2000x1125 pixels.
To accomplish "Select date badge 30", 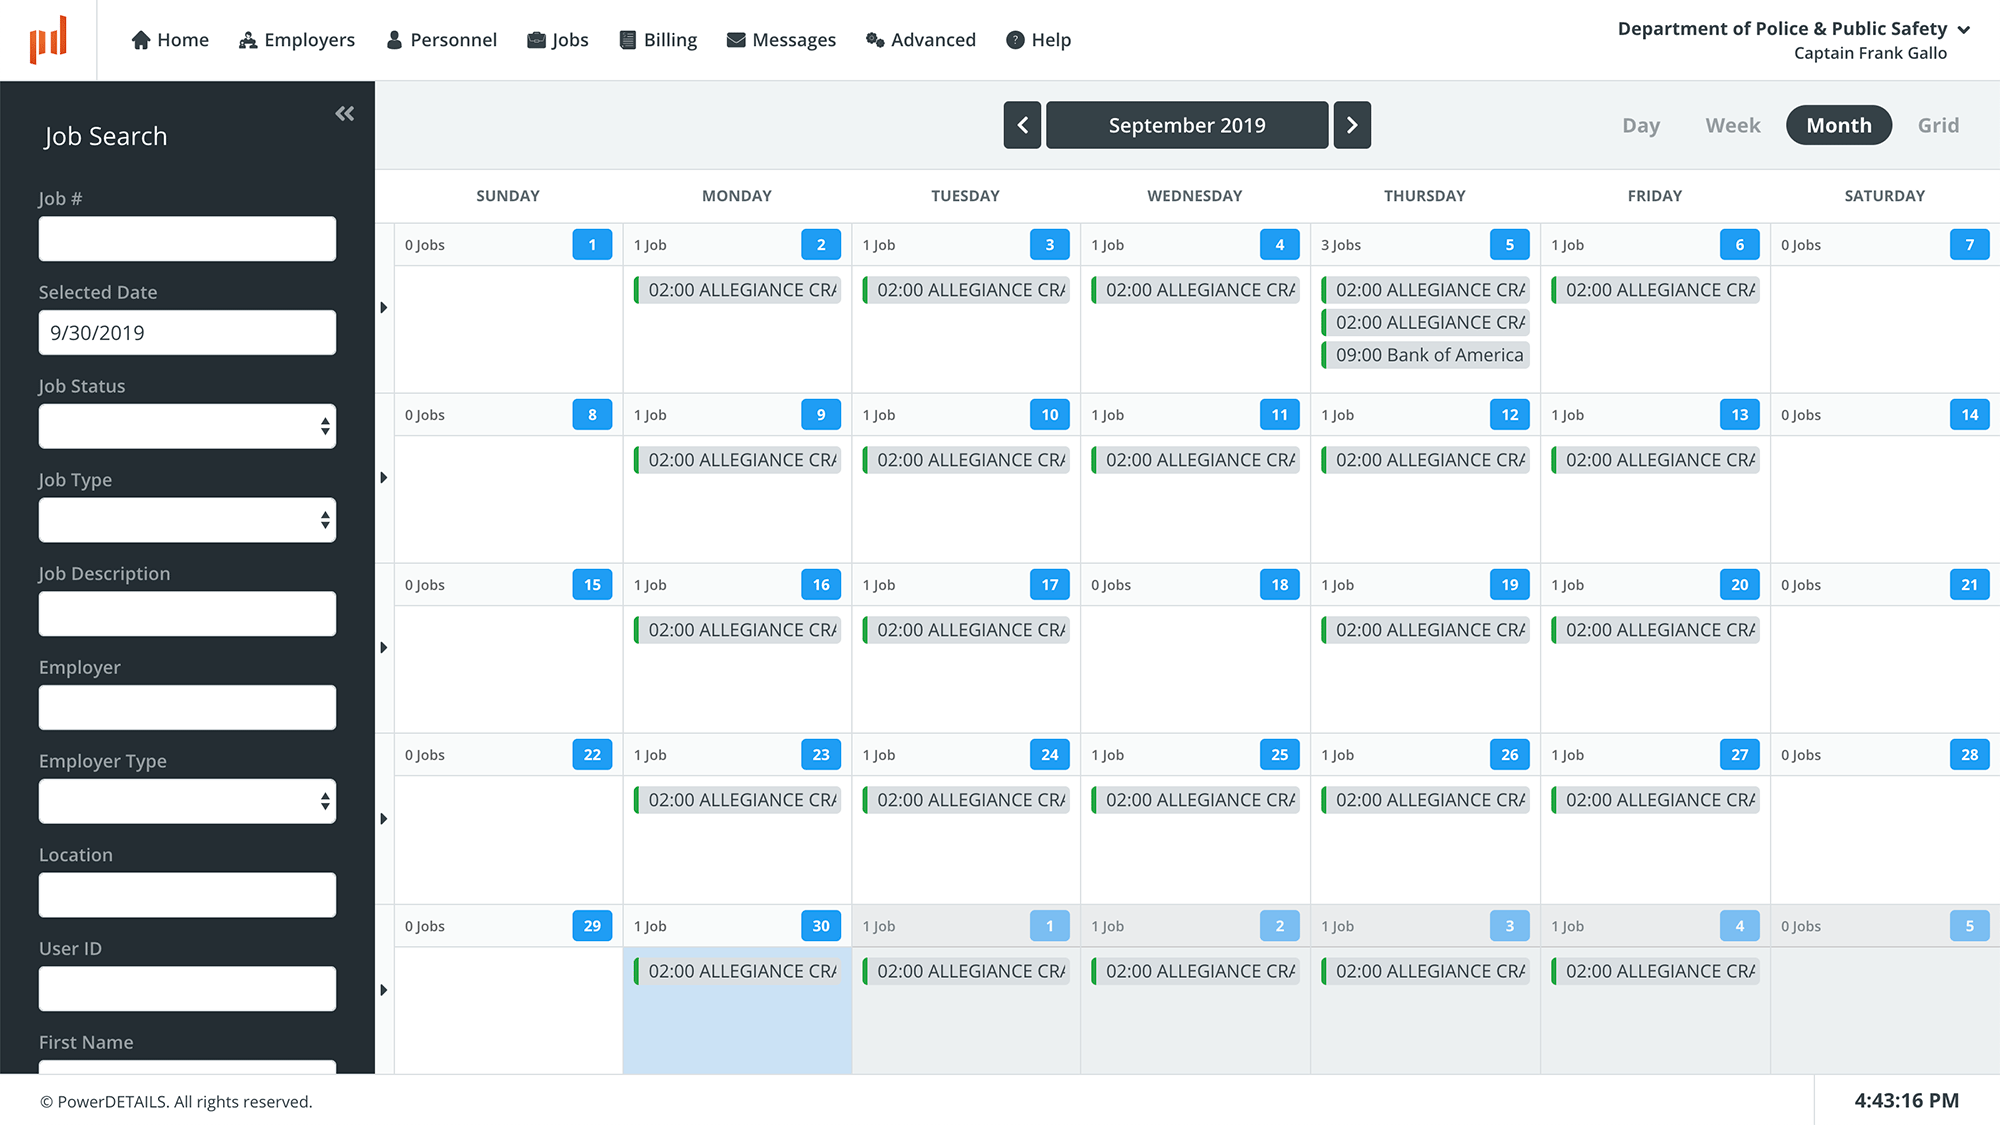I will [821, 926].
